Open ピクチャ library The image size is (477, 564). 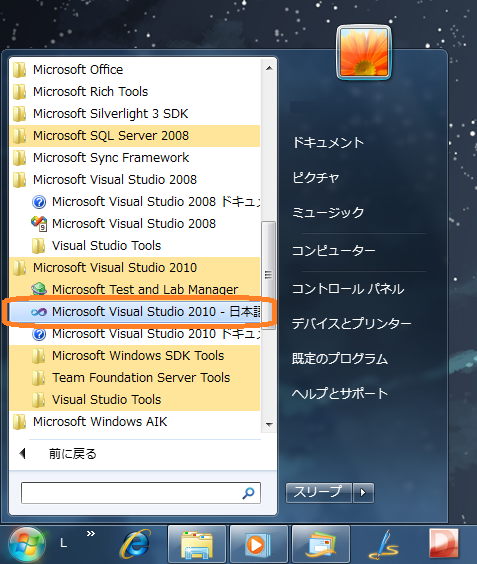click(x=315, y=178)
